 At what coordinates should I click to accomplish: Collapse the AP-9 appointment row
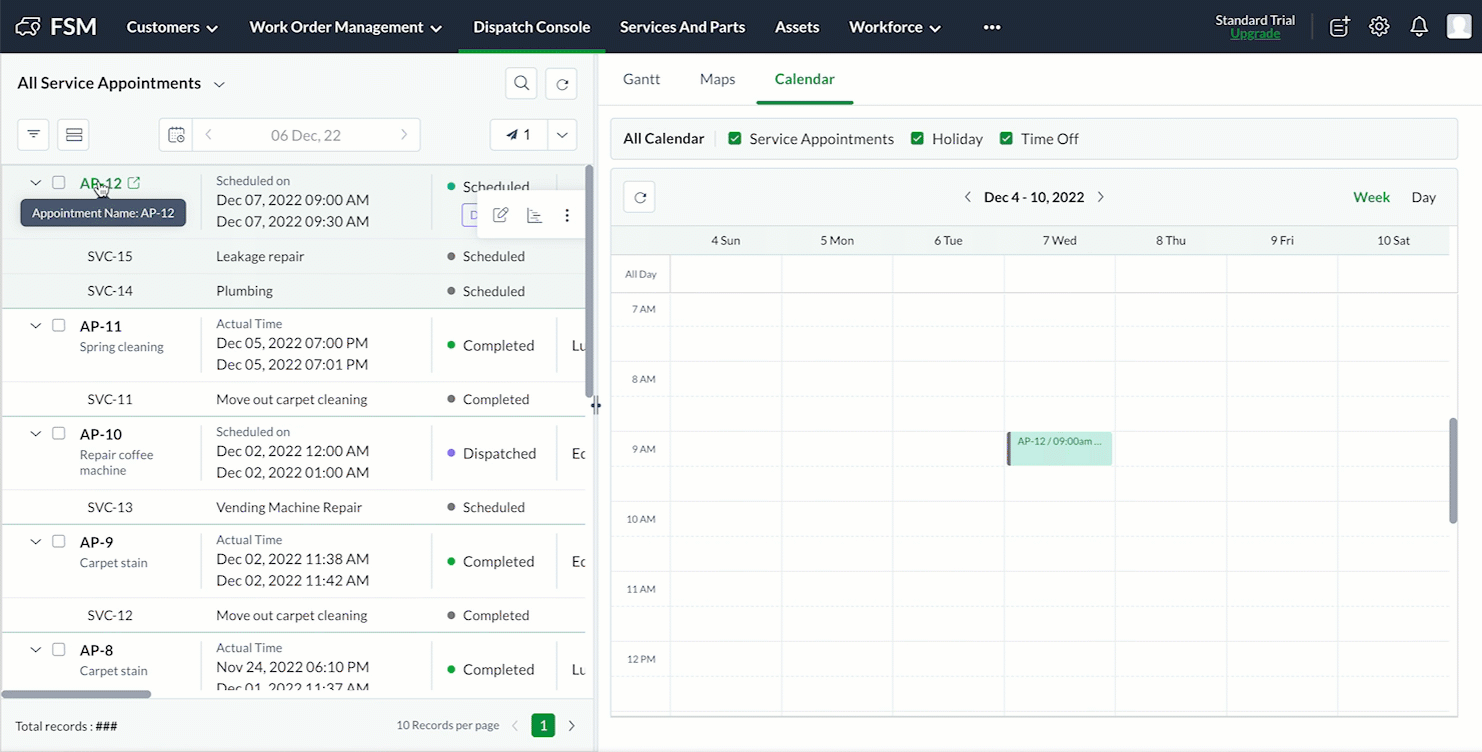(x=36, y=542)
